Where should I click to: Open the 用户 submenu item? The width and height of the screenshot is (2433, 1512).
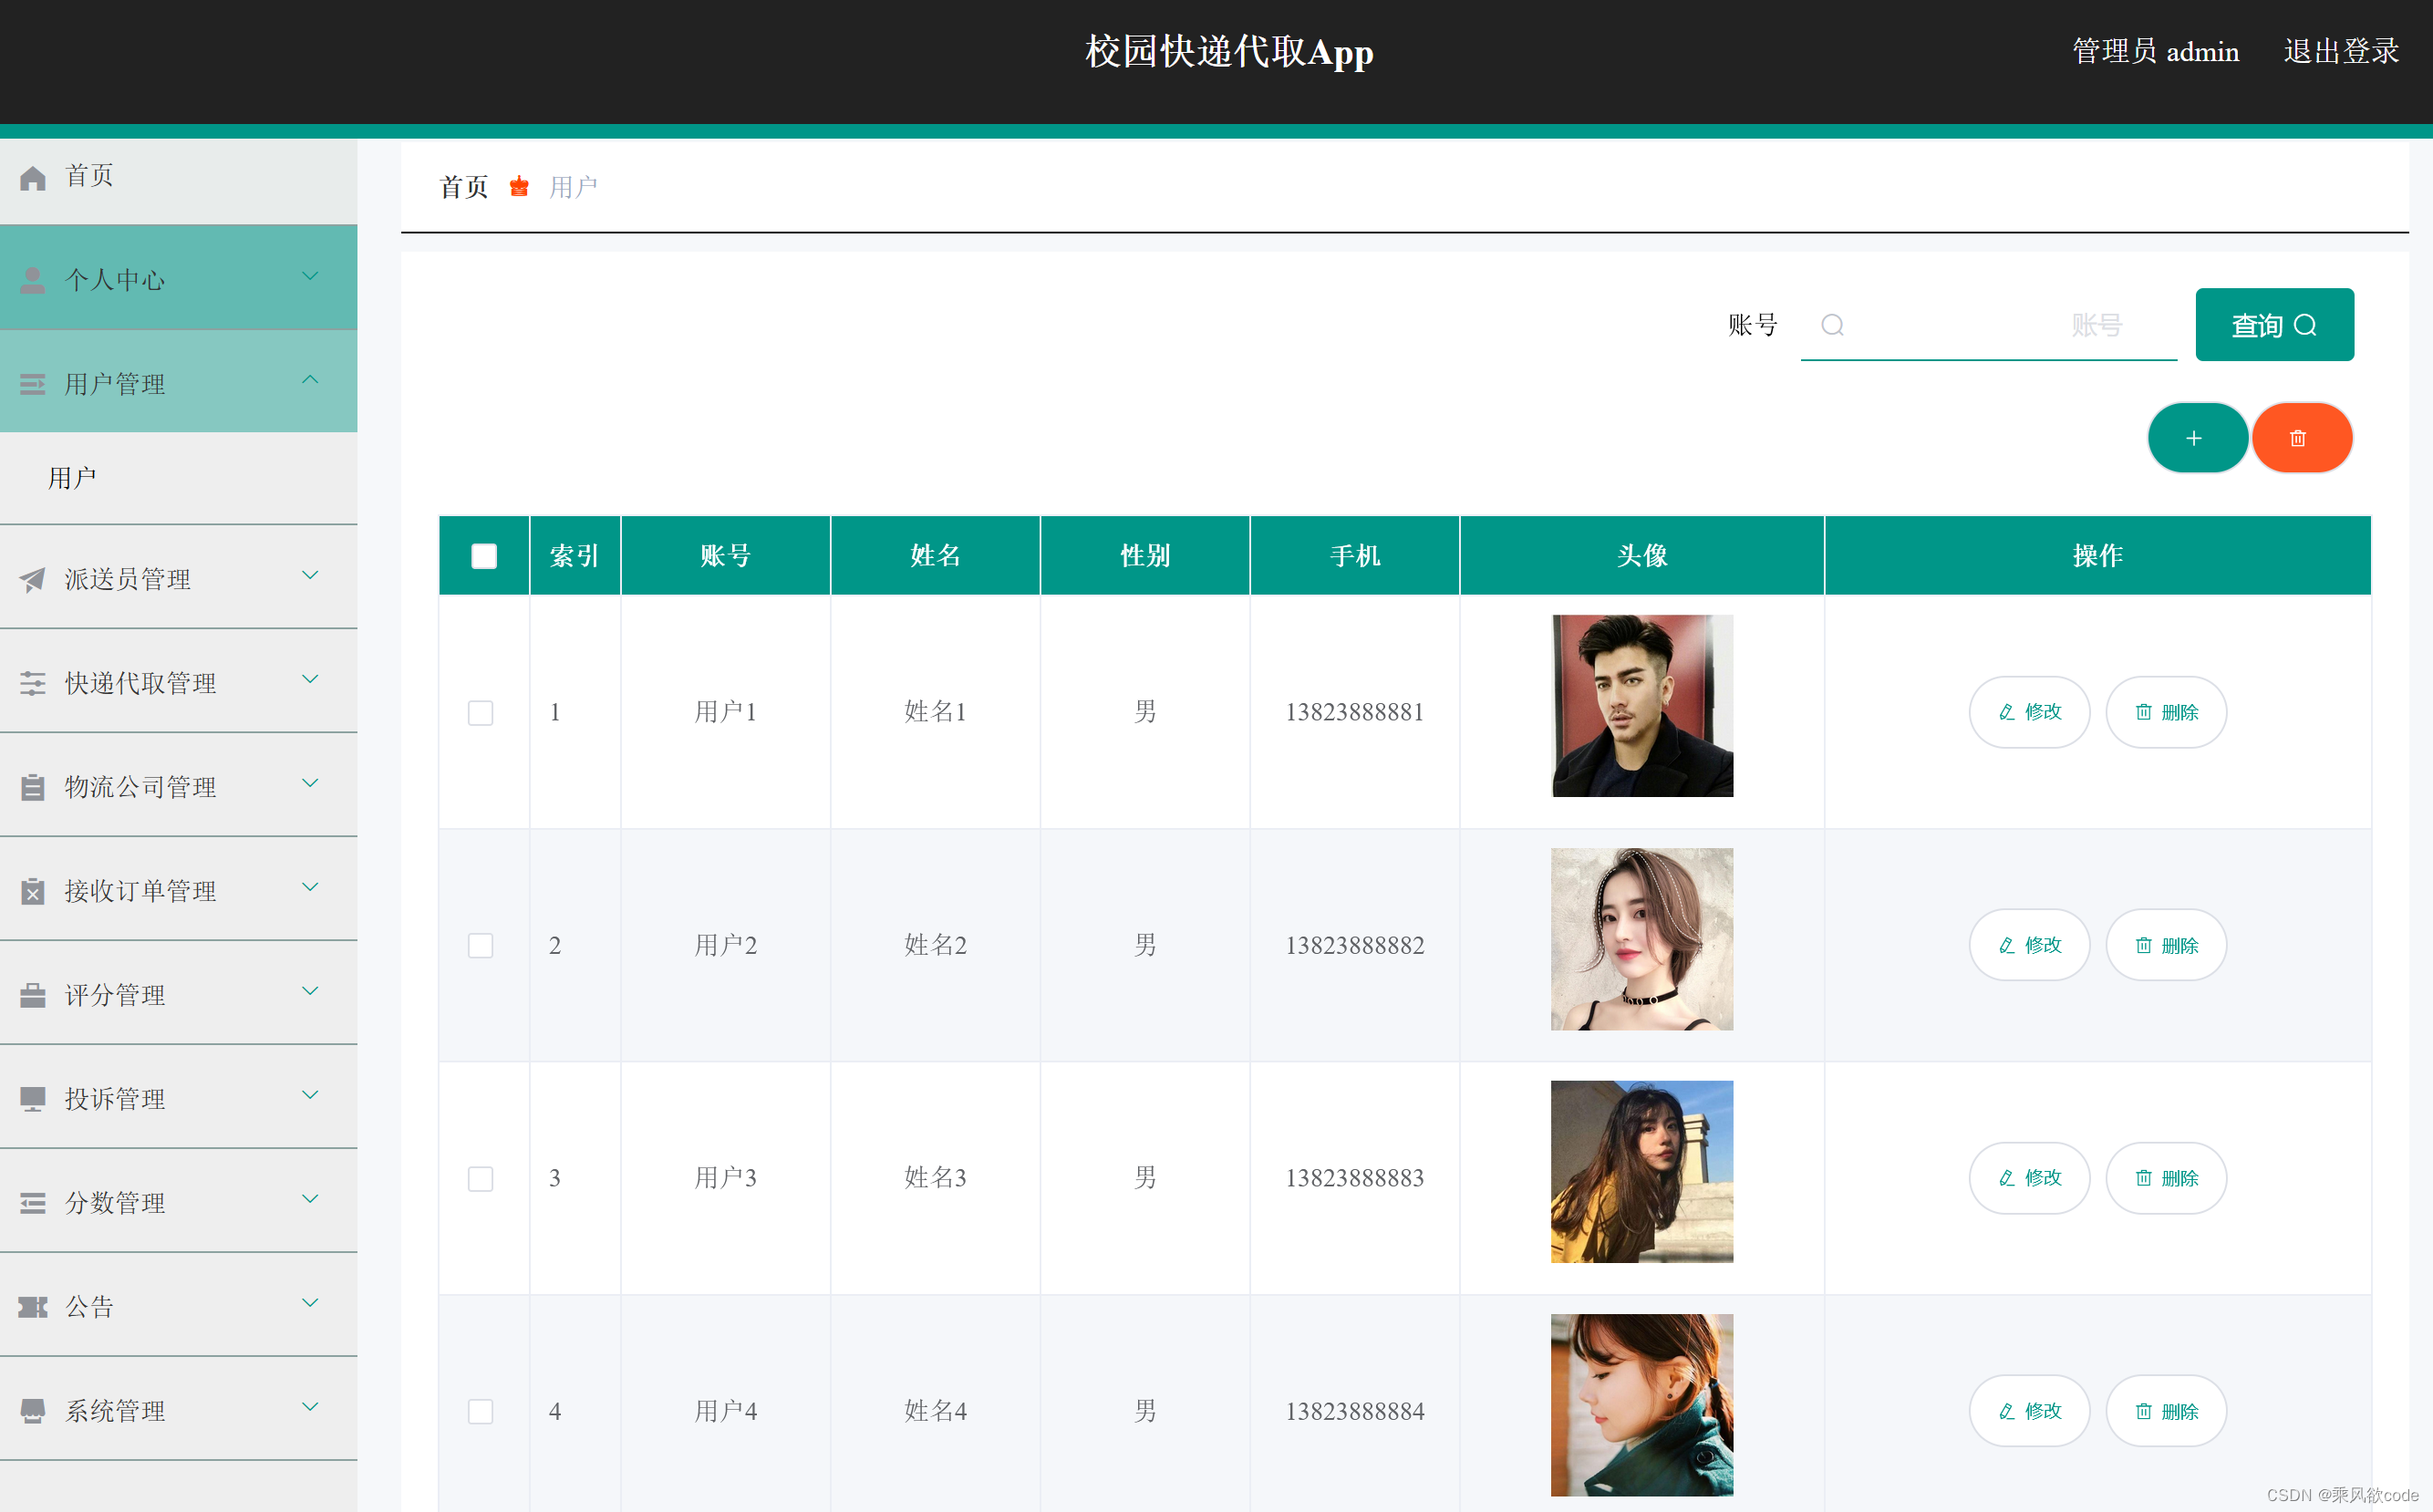[x=73, y=478]
